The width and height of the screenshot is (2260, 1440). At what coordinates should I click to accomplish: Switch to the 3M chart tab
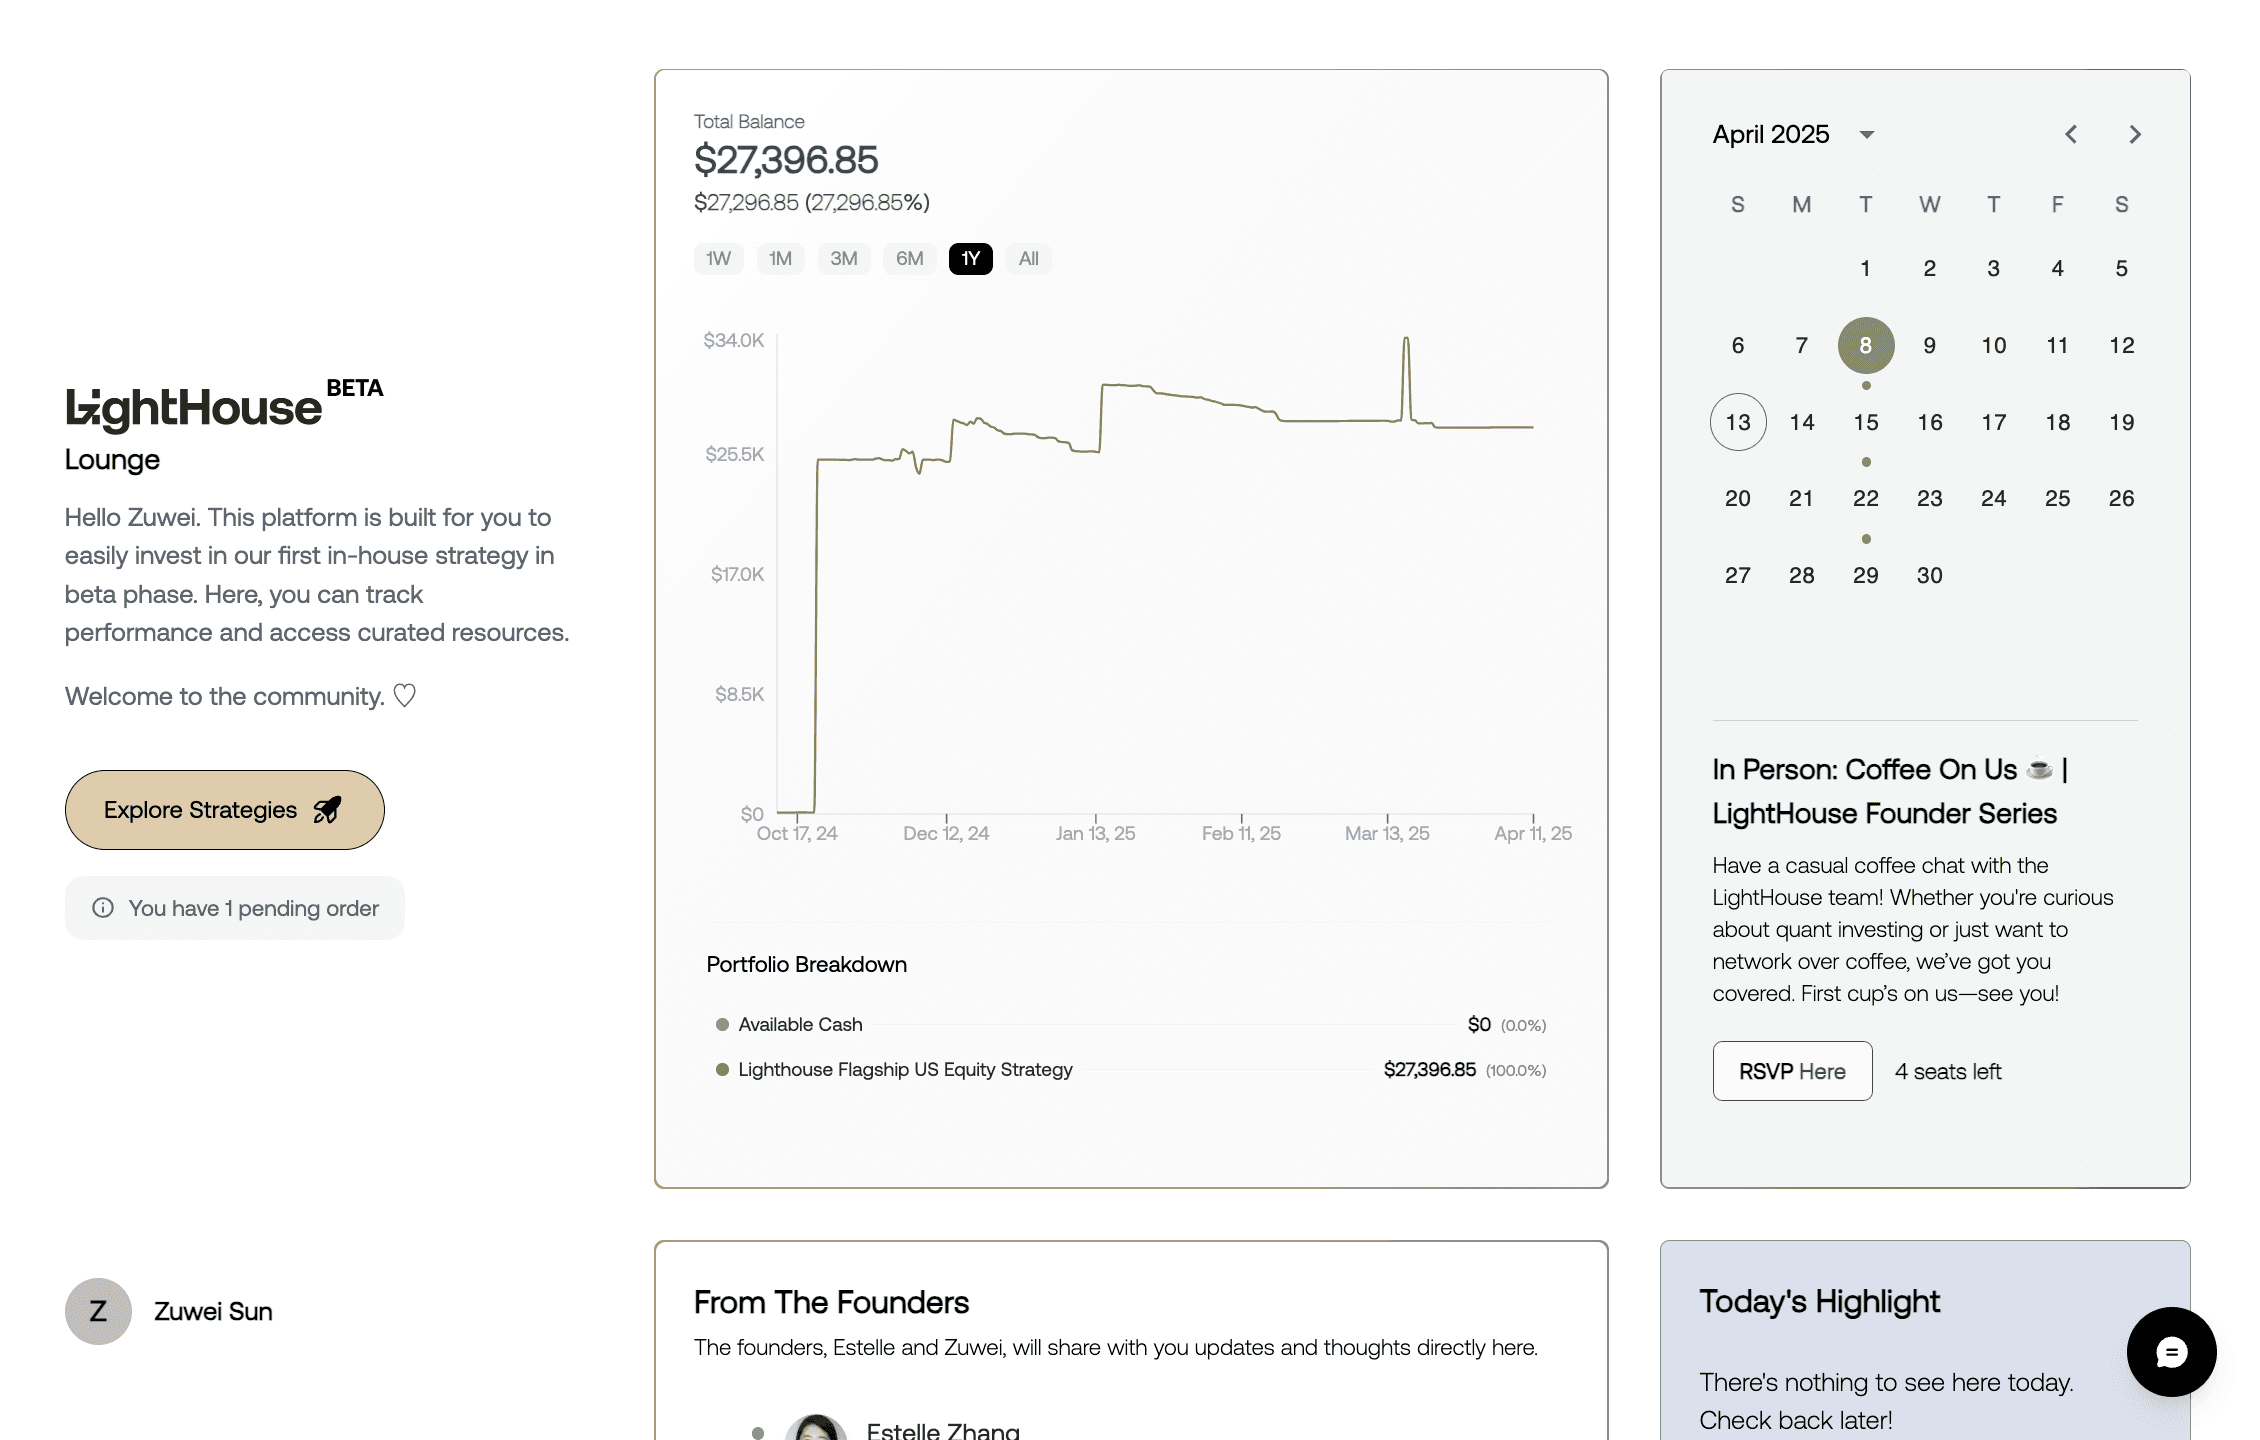[x=843, y=259]
